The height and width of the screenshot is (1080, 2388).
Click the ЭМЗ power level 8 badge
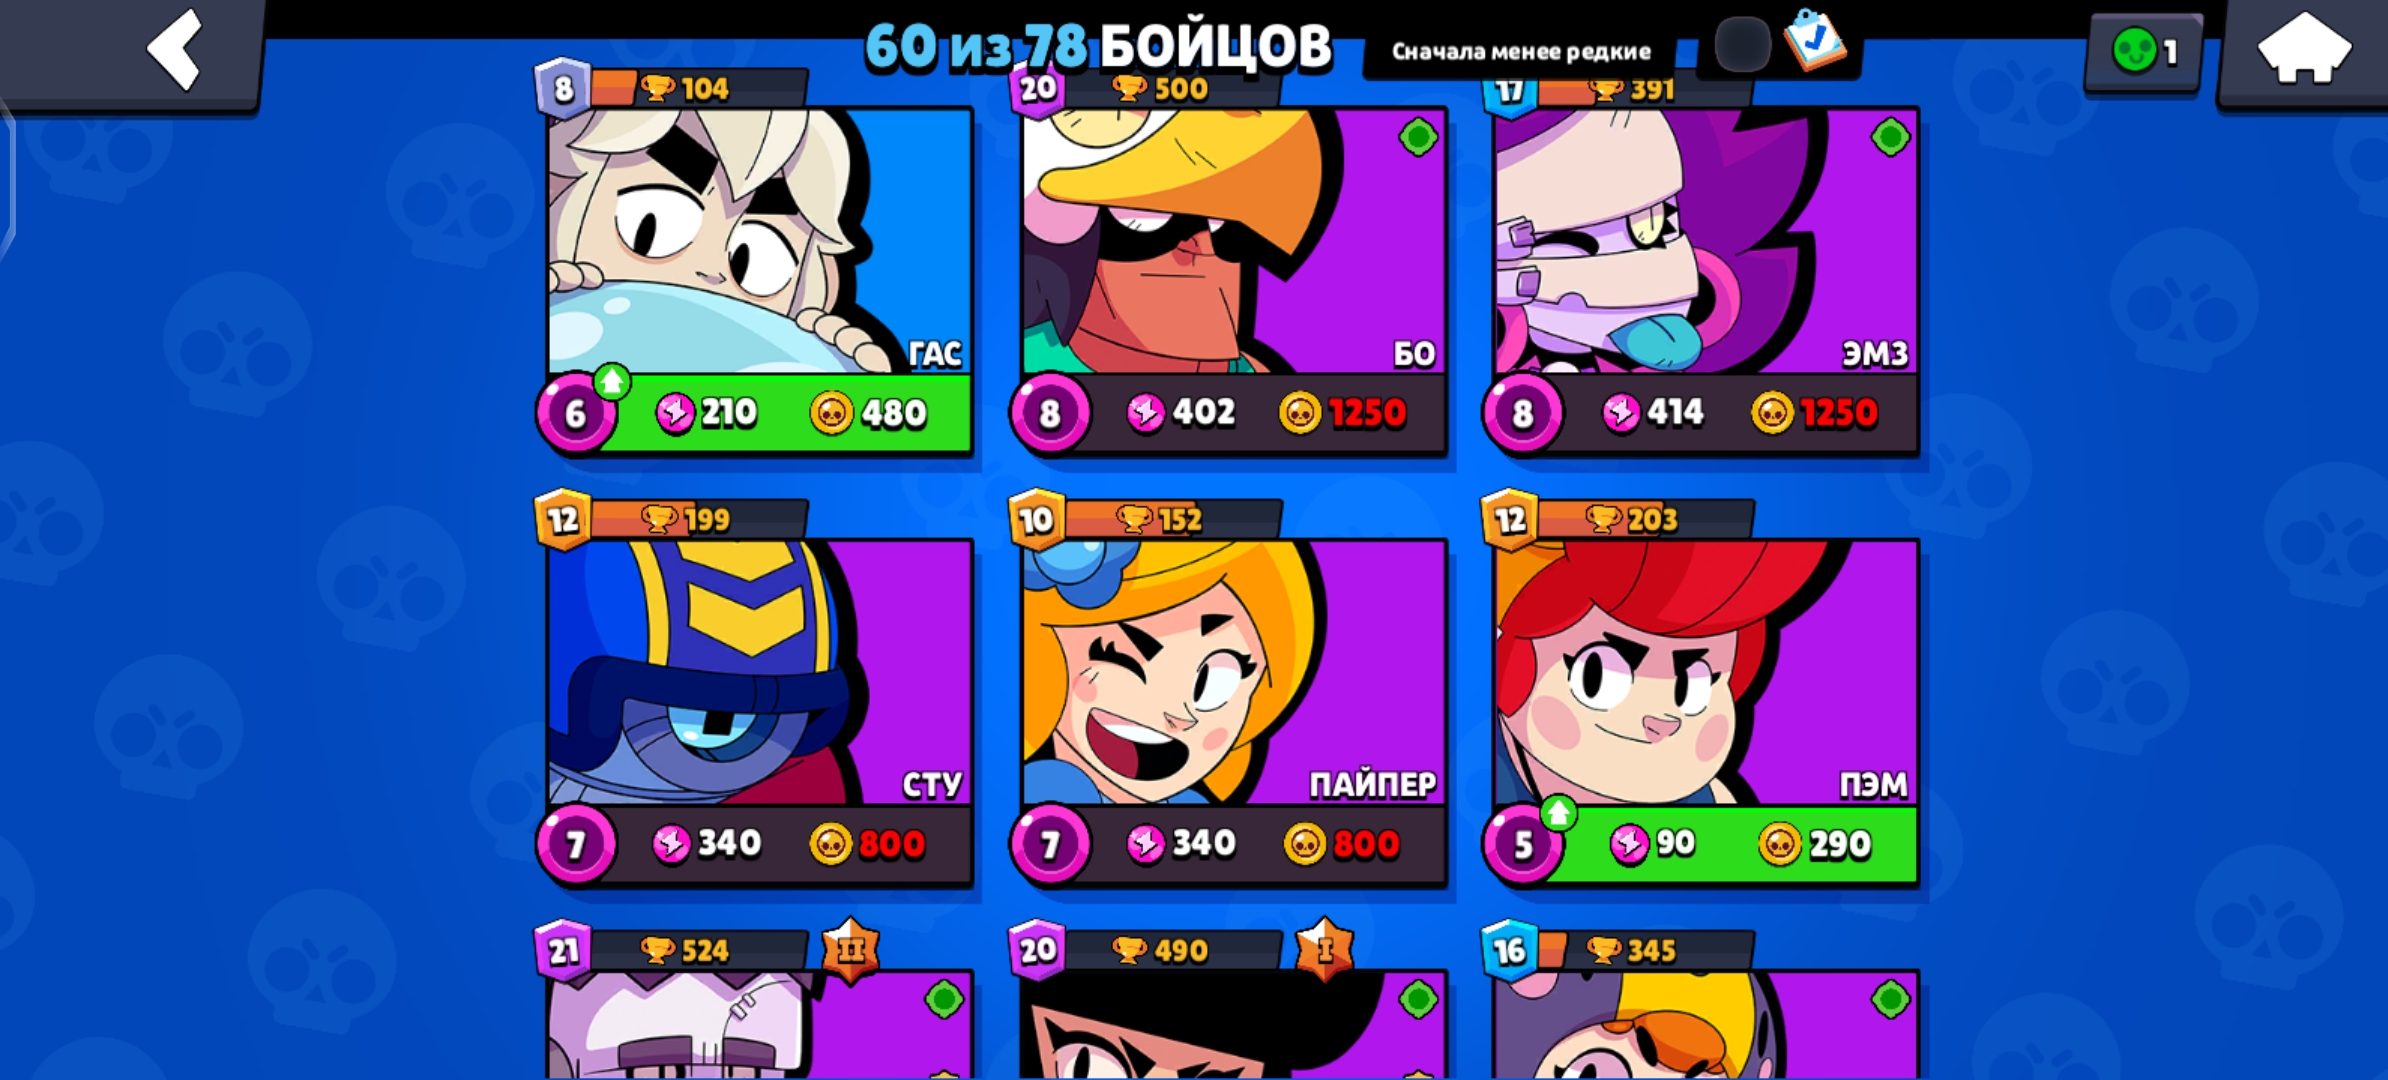(1522, 413)
